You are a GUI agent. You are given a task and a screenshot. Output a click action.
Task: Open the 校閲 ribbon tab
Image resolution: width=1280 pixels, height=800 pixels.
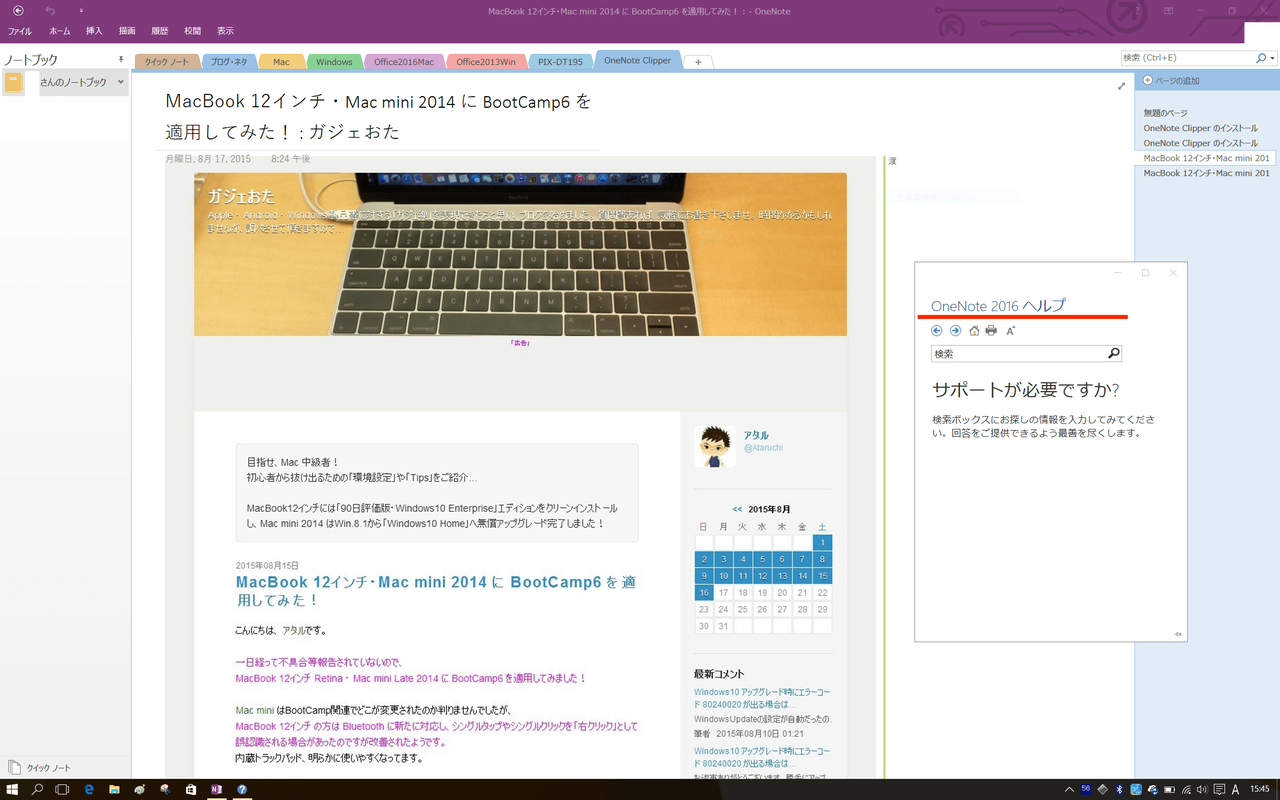click(193, 31)
